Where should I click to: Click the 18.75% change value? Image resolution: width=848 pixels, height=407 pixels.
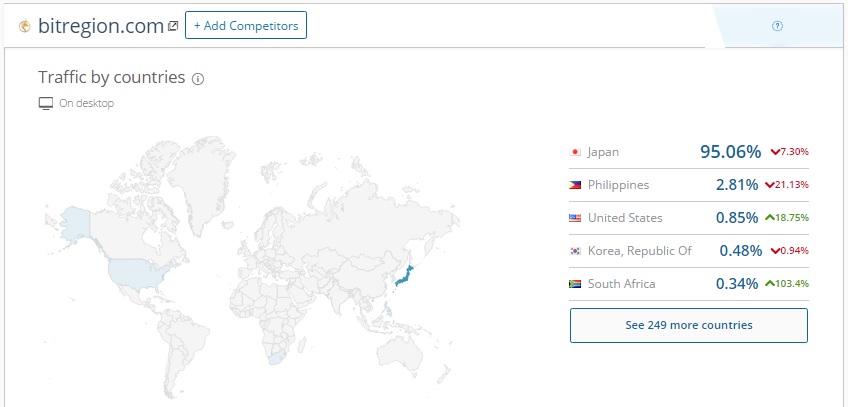pos(793,218)
